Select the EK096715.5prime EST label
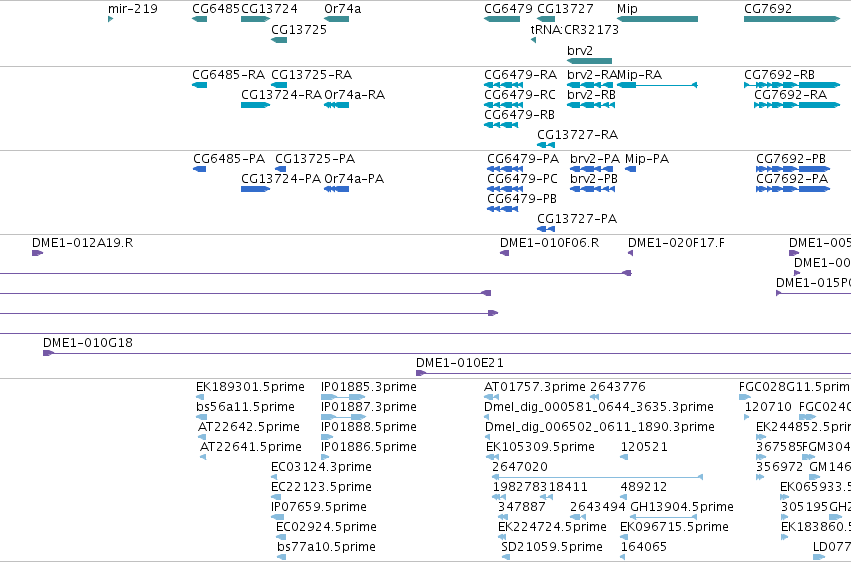Viewport: 851px width, 562px height. click(674, 527)
